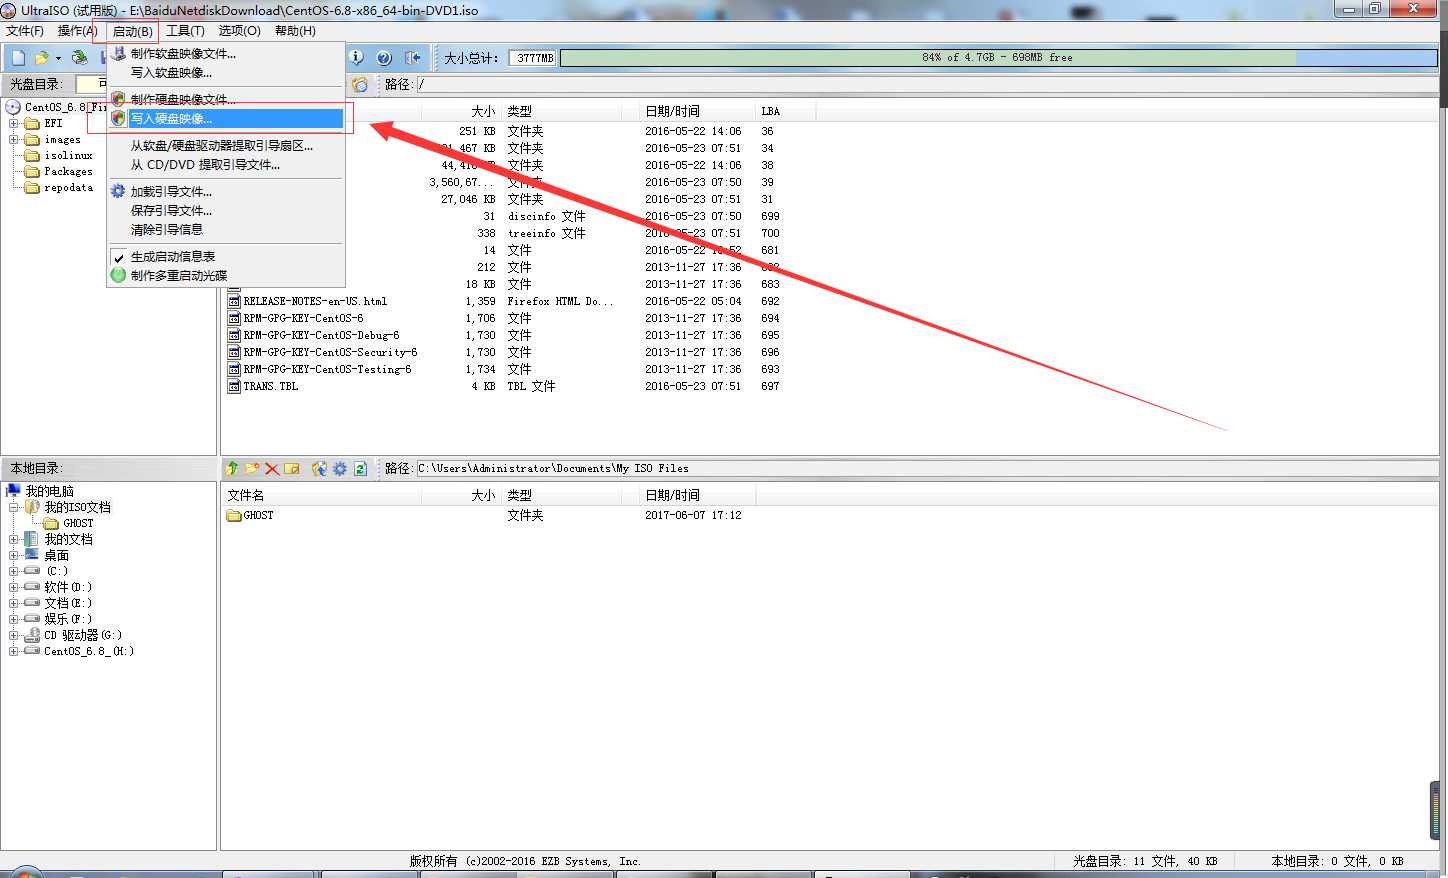Screen dimensions: 1448x878
Task: Click the shield icon next to 制作硬盘映像文件
Action: 118,99
